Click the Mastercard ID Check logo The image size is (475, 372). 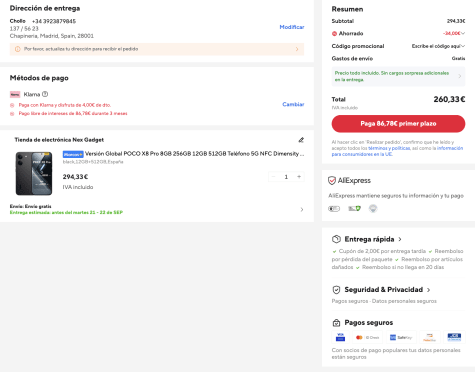pos(368,337)
